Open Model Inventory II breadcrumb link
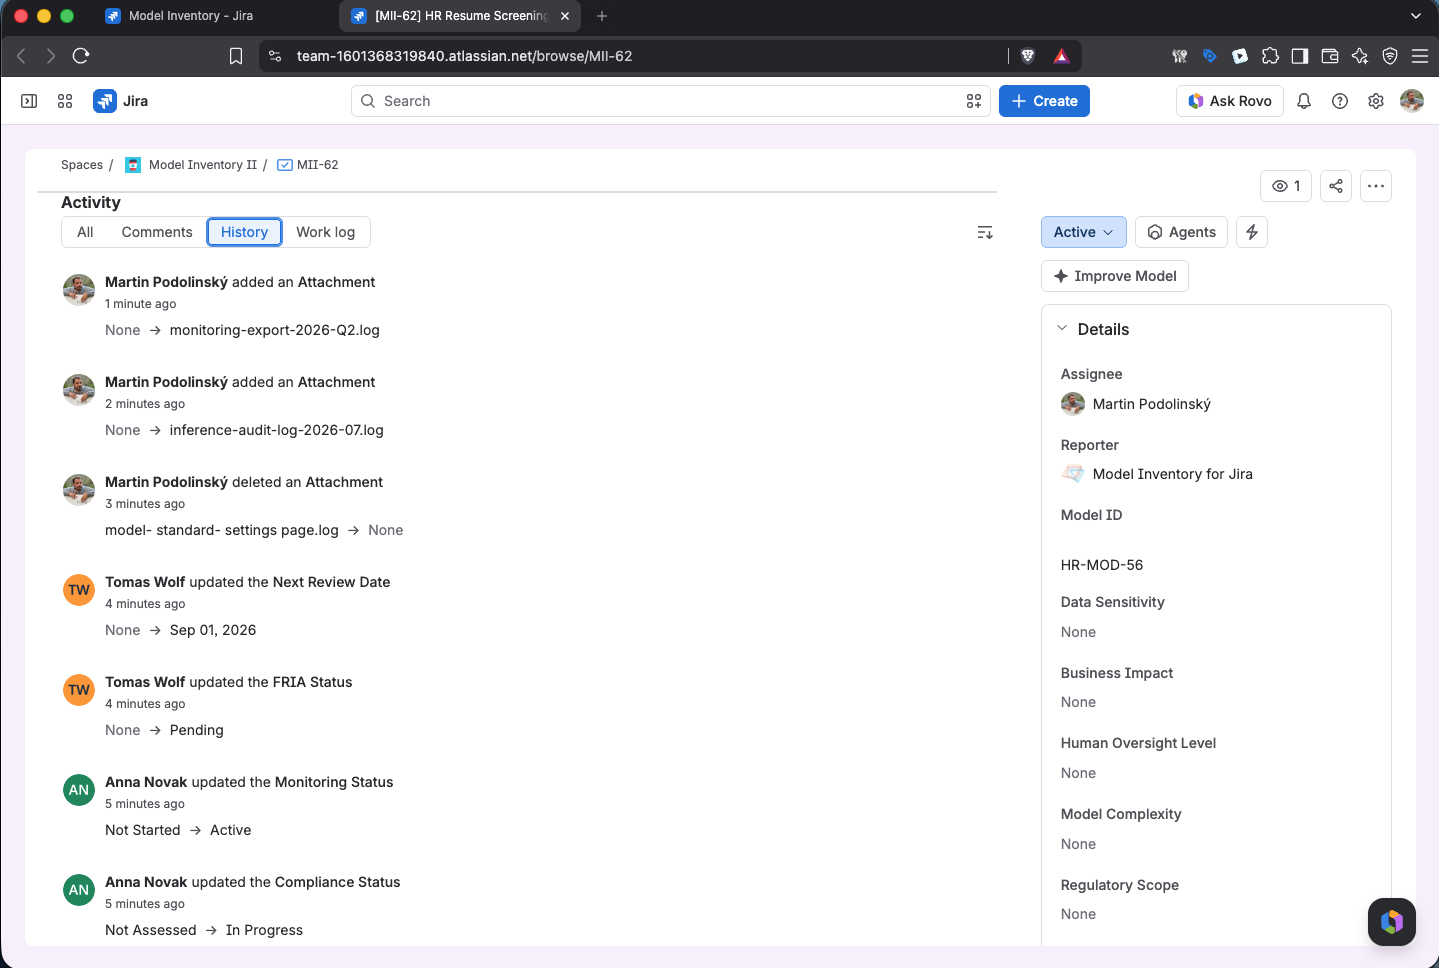This screenshot has width=1439, height=968. click(x=203, y=165)
